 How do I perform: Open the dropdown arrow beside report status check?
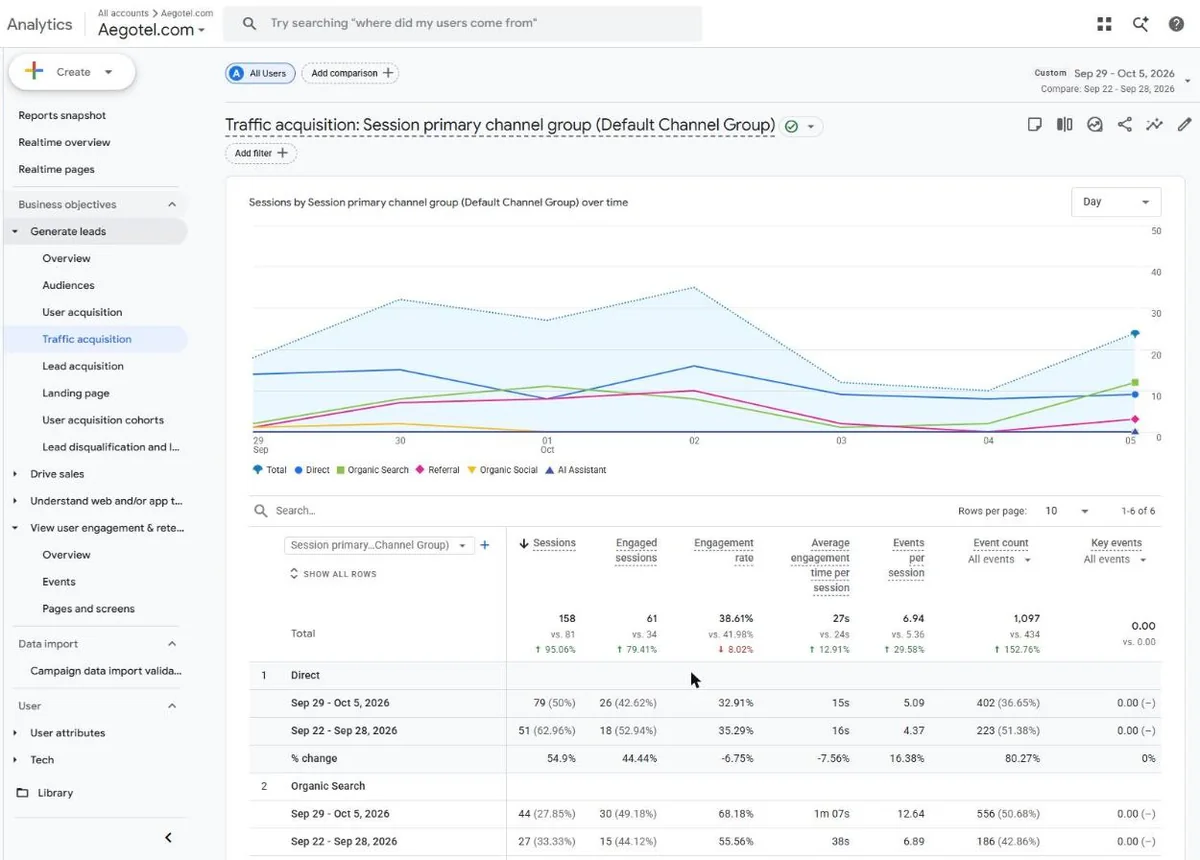[811, 127]
